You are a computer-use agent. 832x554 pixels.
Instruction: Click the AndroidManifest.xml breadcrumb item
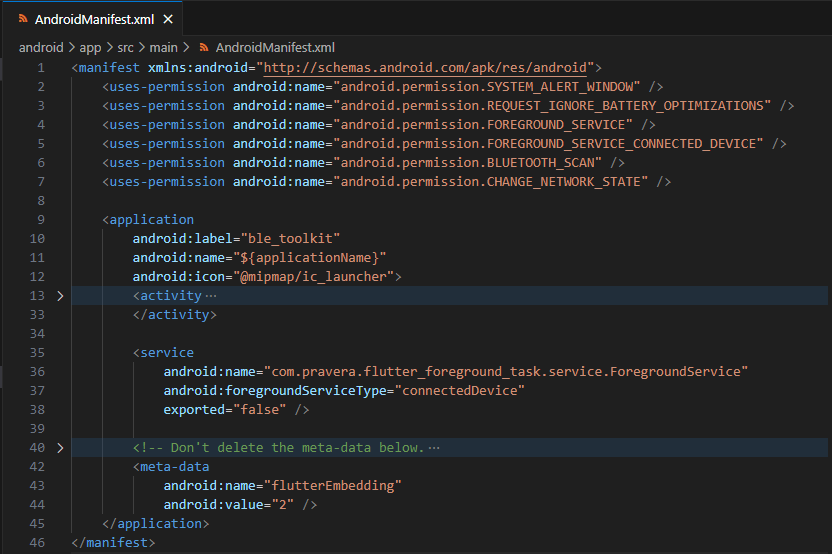[275, 47]
